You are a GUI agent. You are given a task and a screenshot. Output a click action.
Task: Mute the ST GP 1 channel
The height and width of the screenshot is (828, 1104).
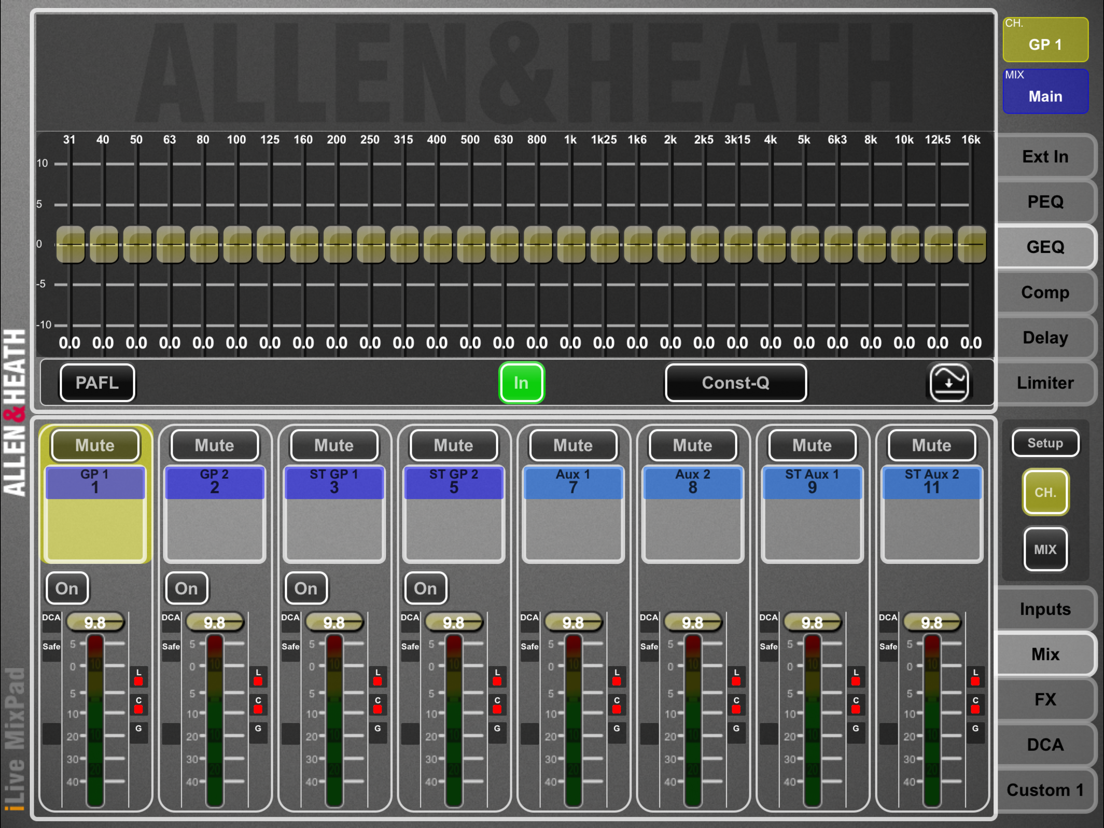(334, 445)
